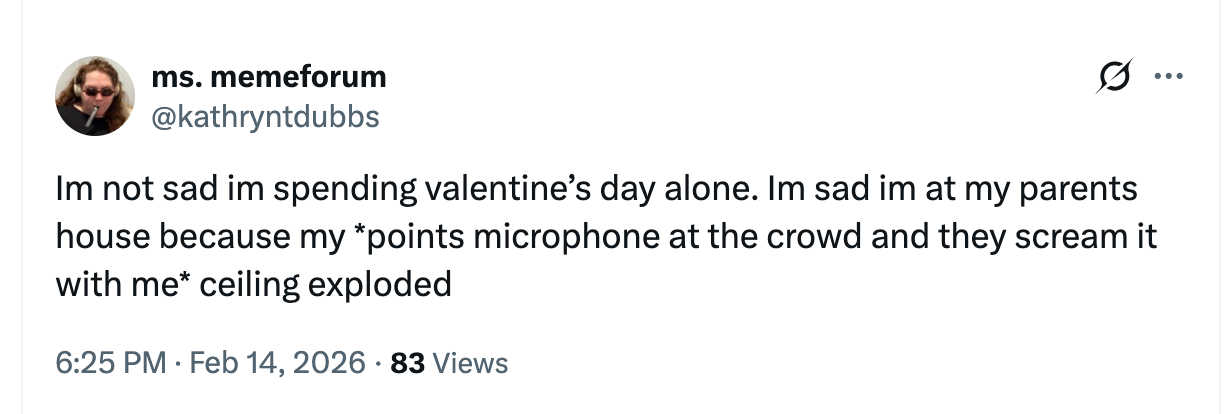The width and height of the screenshot is (1228, 414).
Task: Click the bold number 83
Action: pos(408,363)
